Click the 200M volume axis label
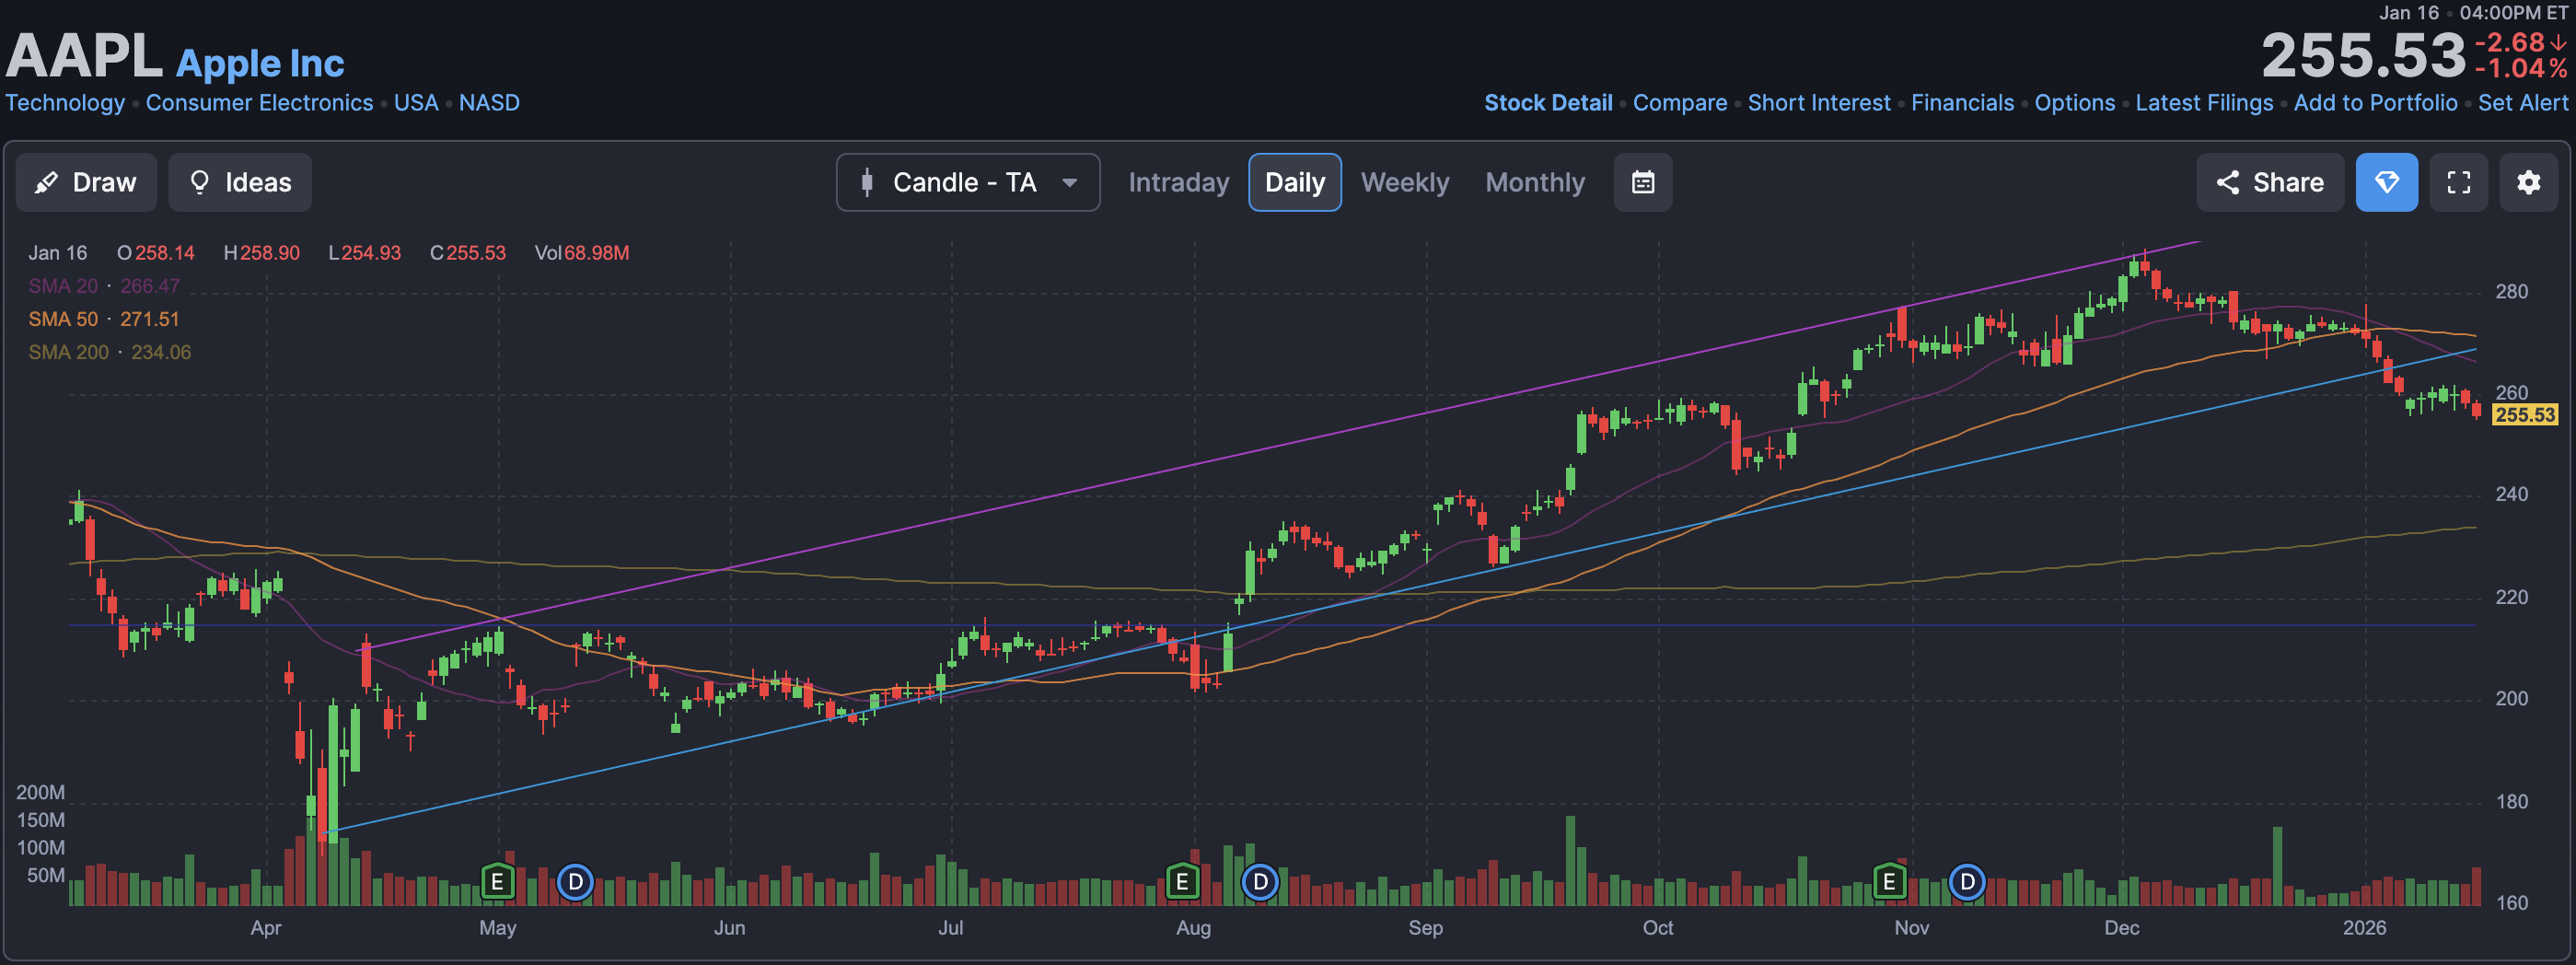2576x965 pixels. [x=41, y=792]
